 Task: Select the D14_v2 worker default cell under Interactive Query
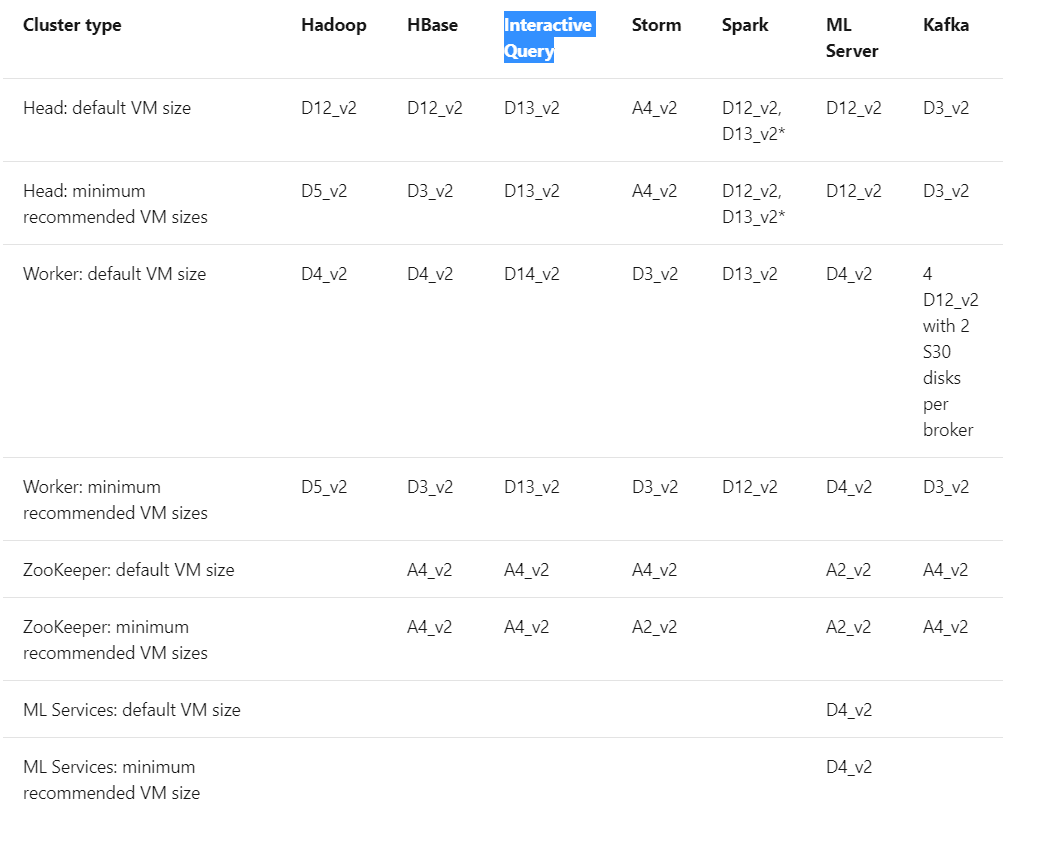531,273
